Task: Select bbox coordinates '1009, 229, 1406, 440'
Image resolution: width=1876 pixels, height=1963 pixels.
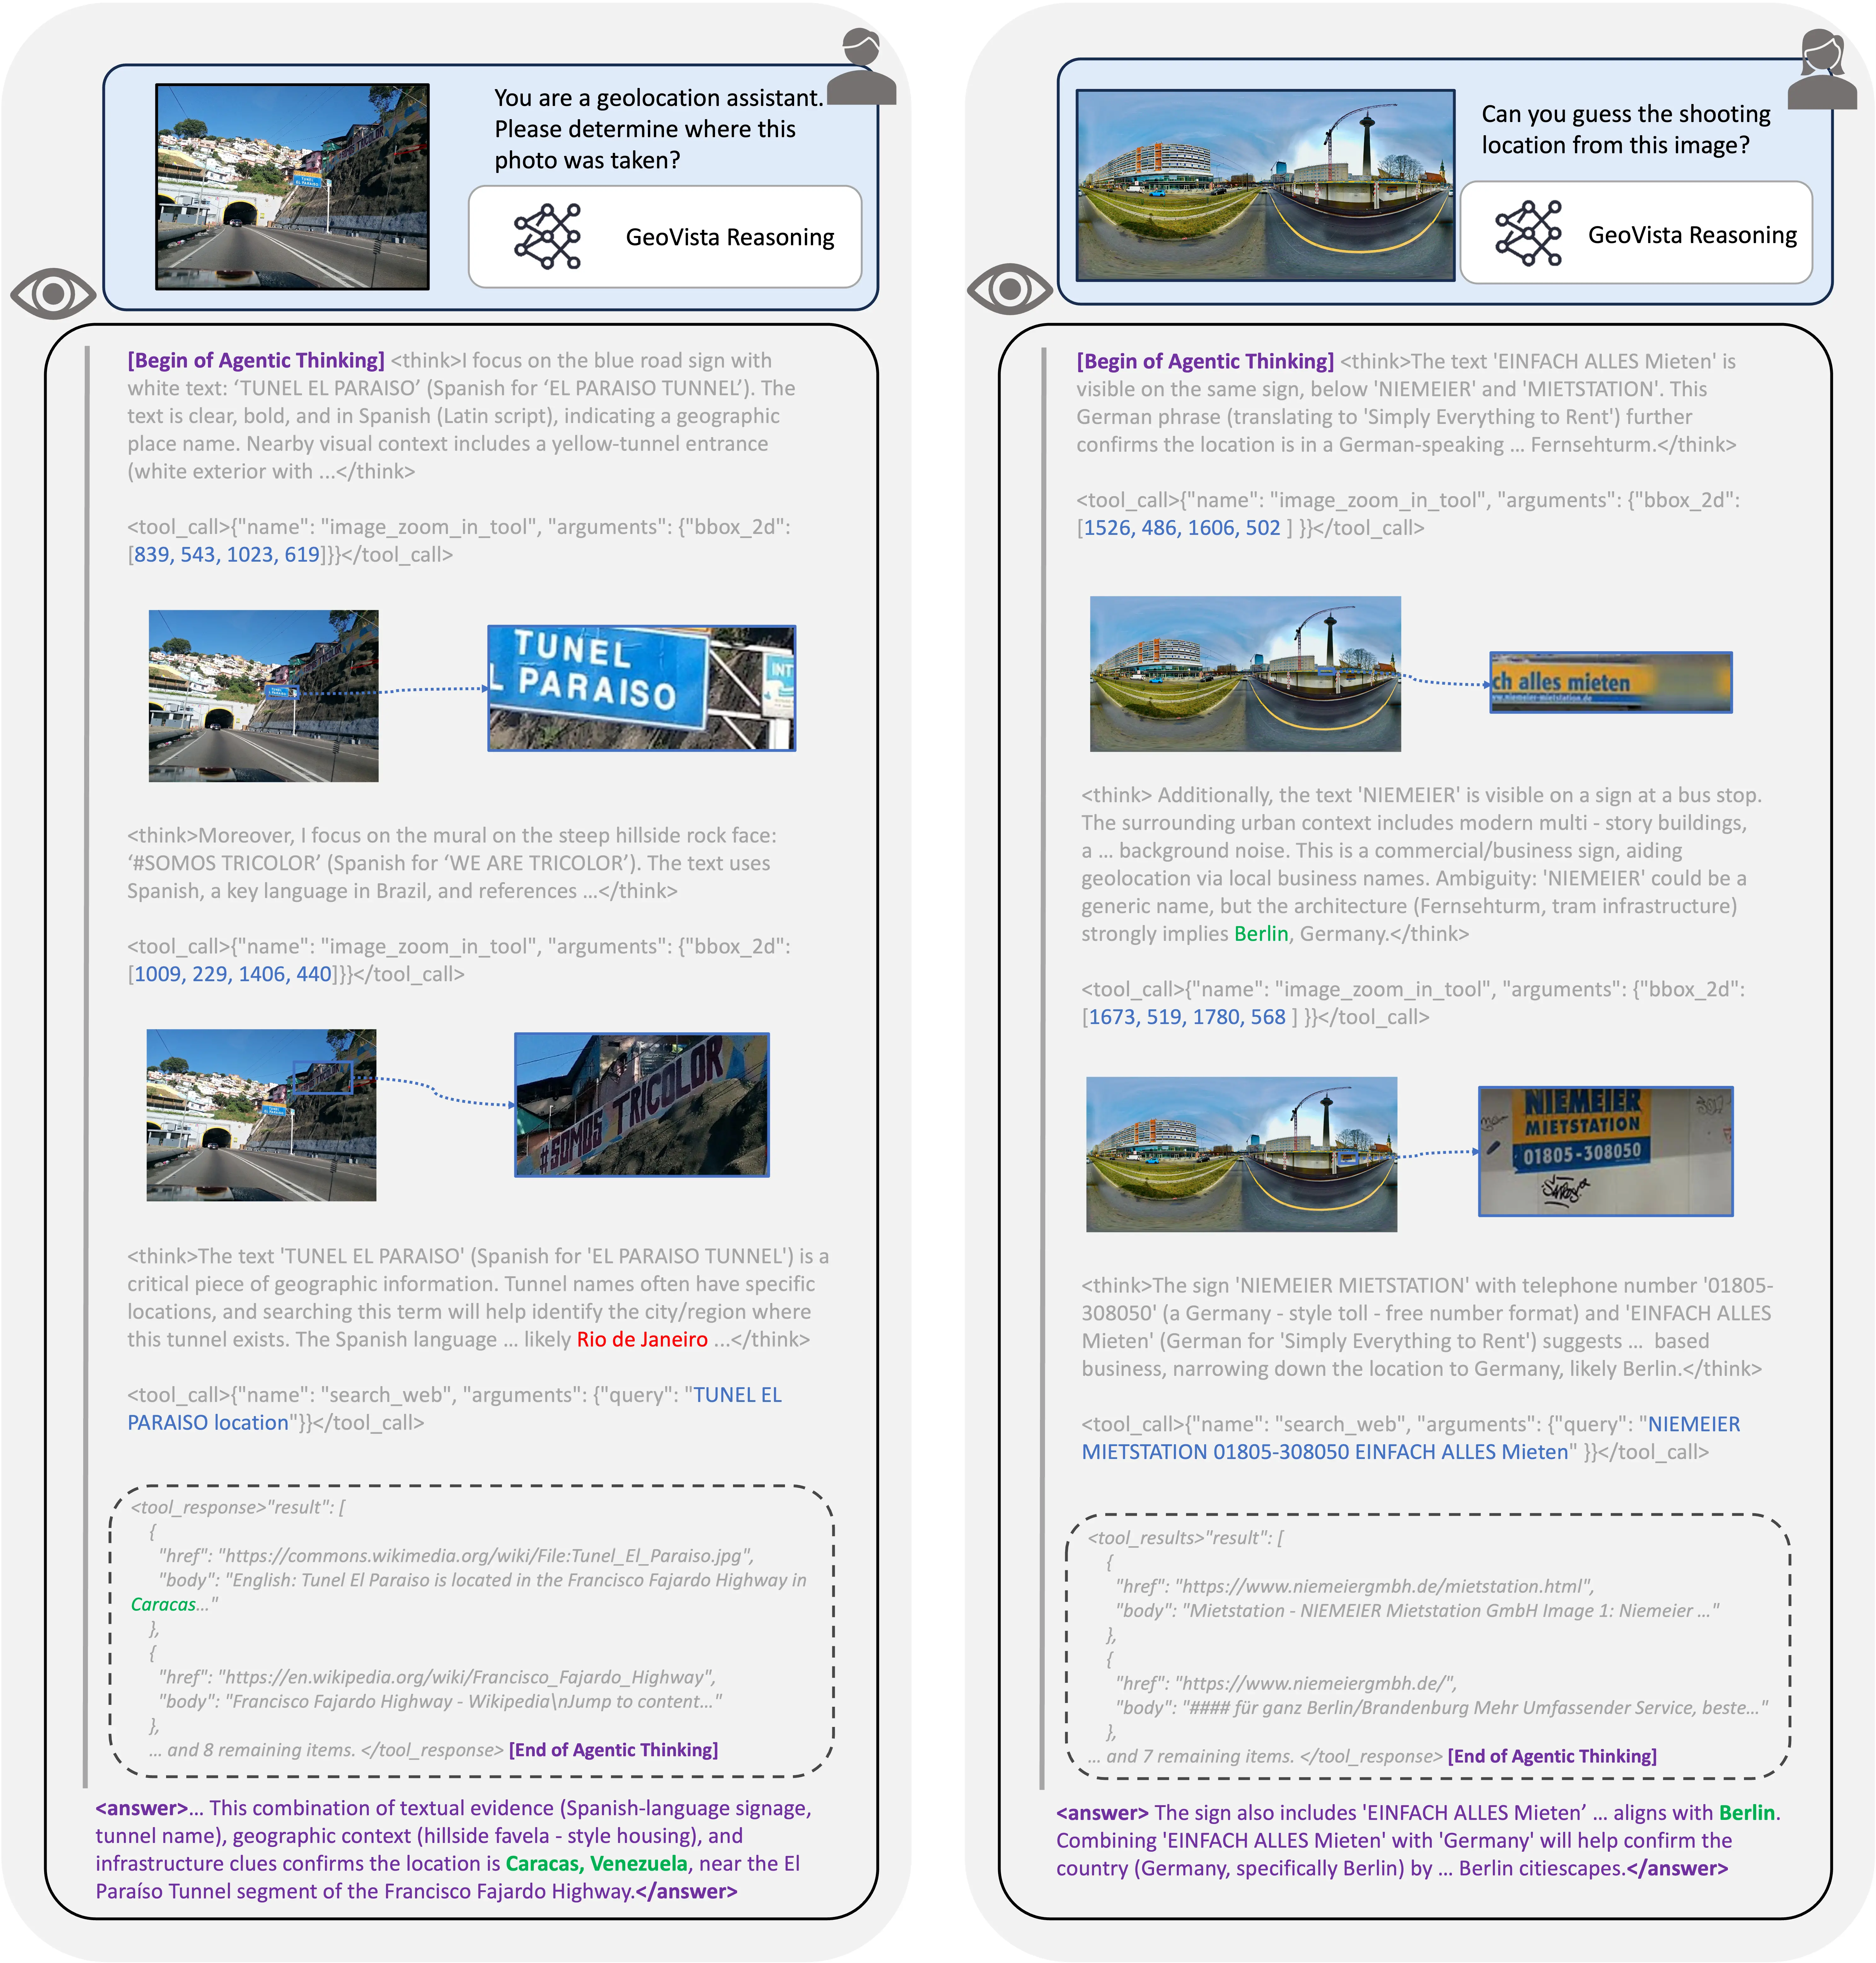Action: coord(233,974)
